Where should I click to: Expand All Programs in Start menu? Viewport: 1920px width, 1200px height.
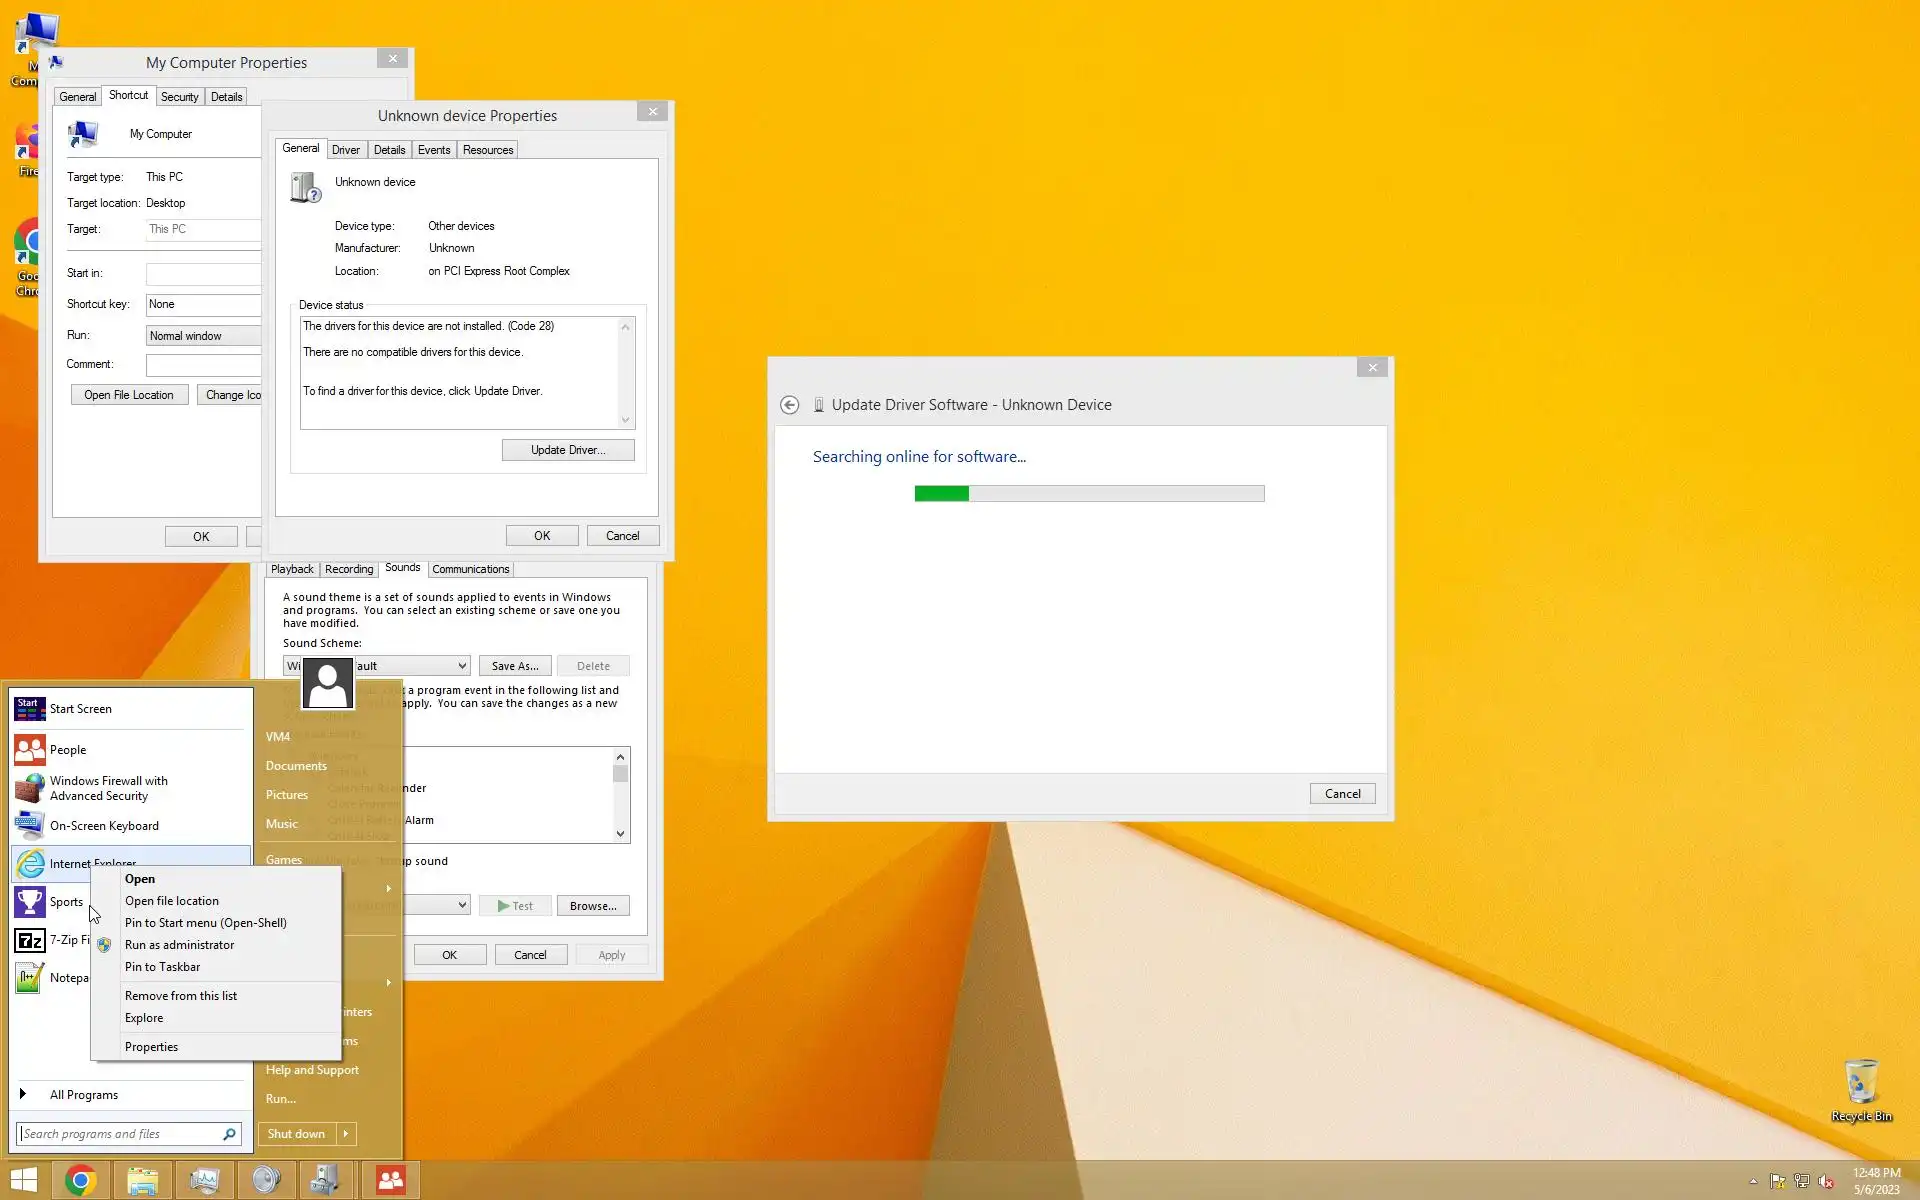(x=84, y=1095)
